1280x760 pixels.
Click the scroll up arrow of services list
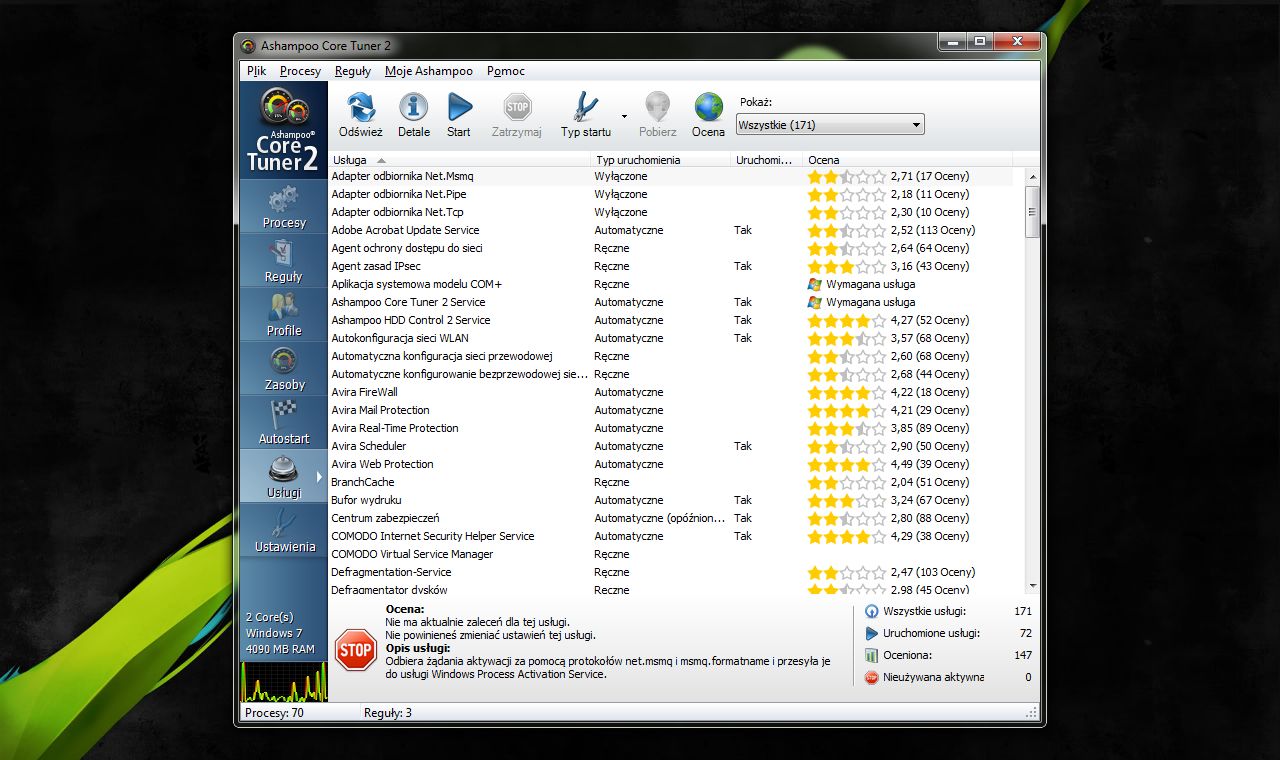click(x=1033, y=177)
